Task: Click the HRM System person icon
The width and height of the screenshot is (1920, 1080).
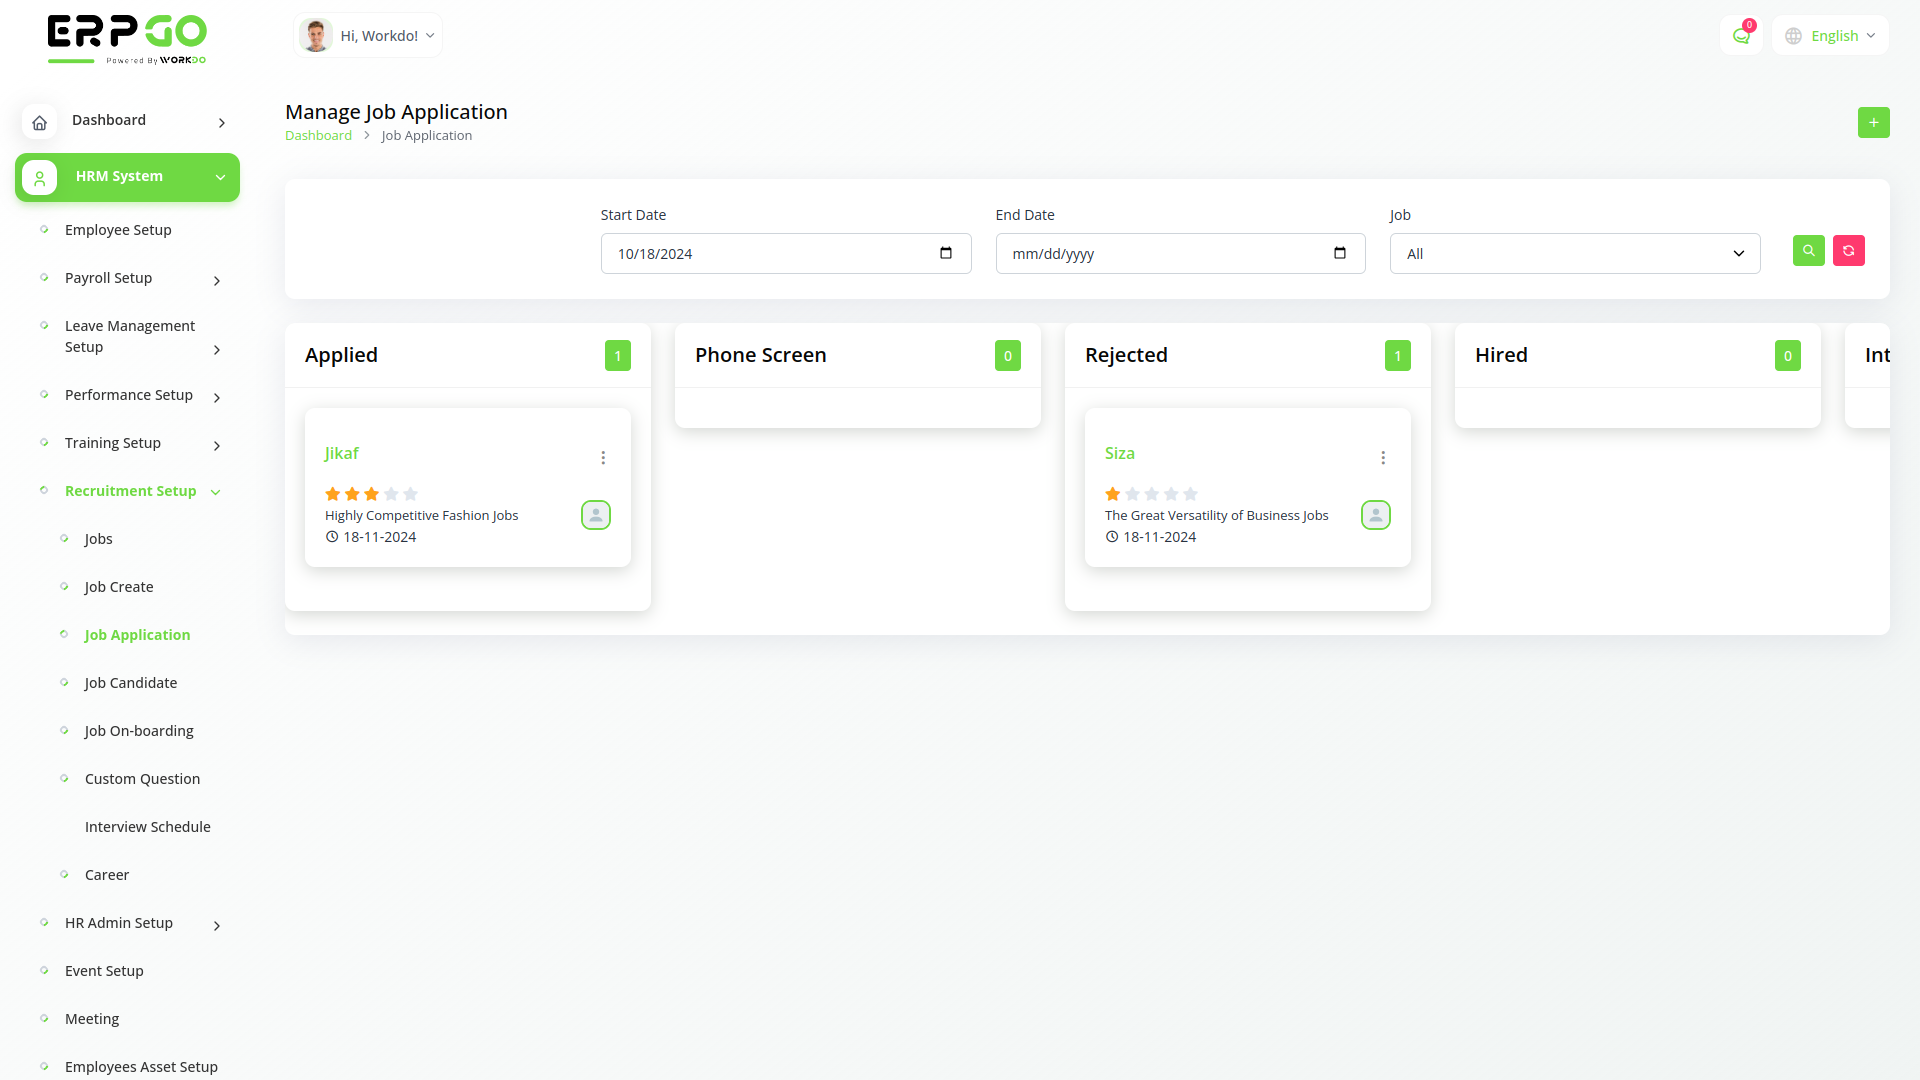Action: click(x=39, y=177)
